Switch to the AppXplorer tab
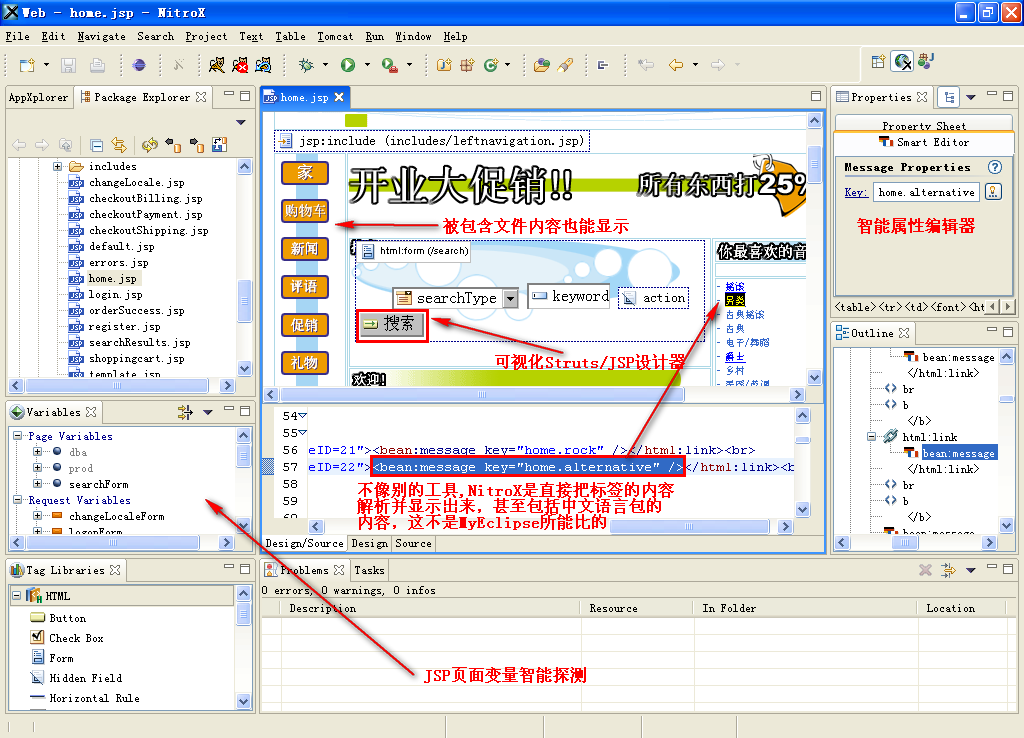 [x=39, y=97]
